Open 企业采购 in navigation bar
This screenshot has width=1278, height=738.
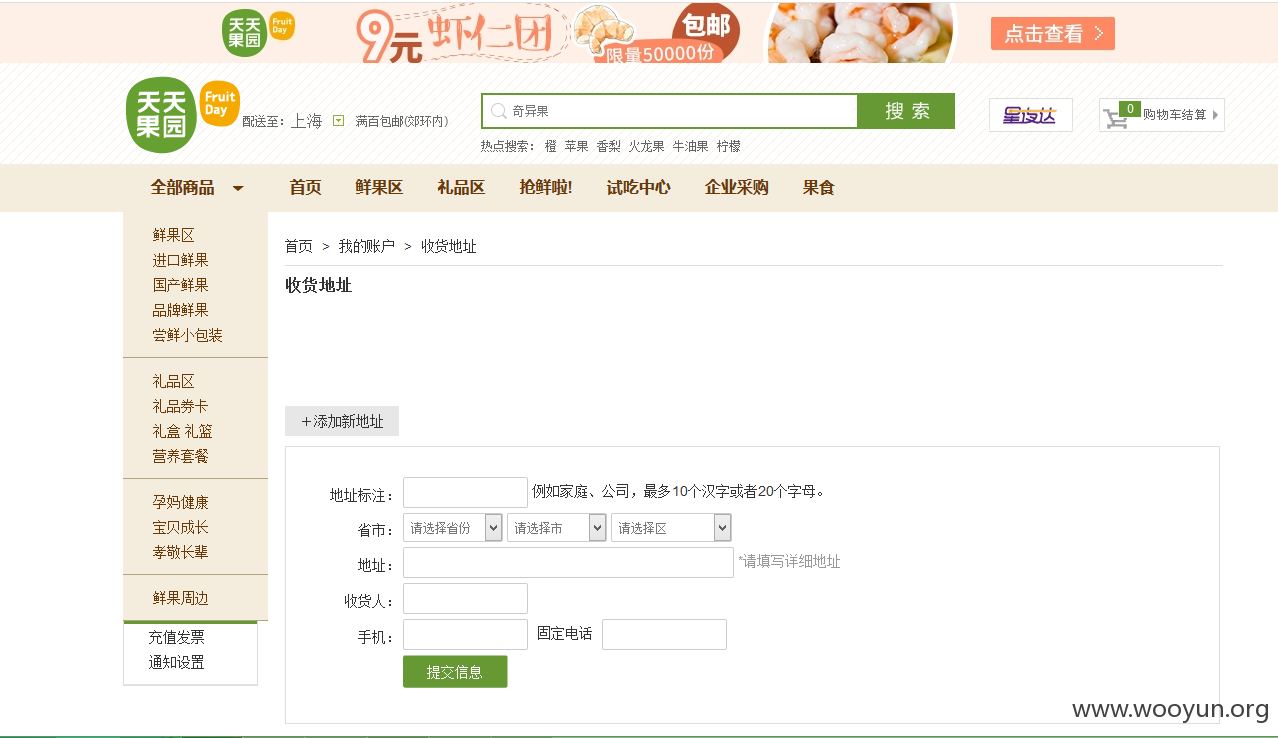[x=736, y=187]
